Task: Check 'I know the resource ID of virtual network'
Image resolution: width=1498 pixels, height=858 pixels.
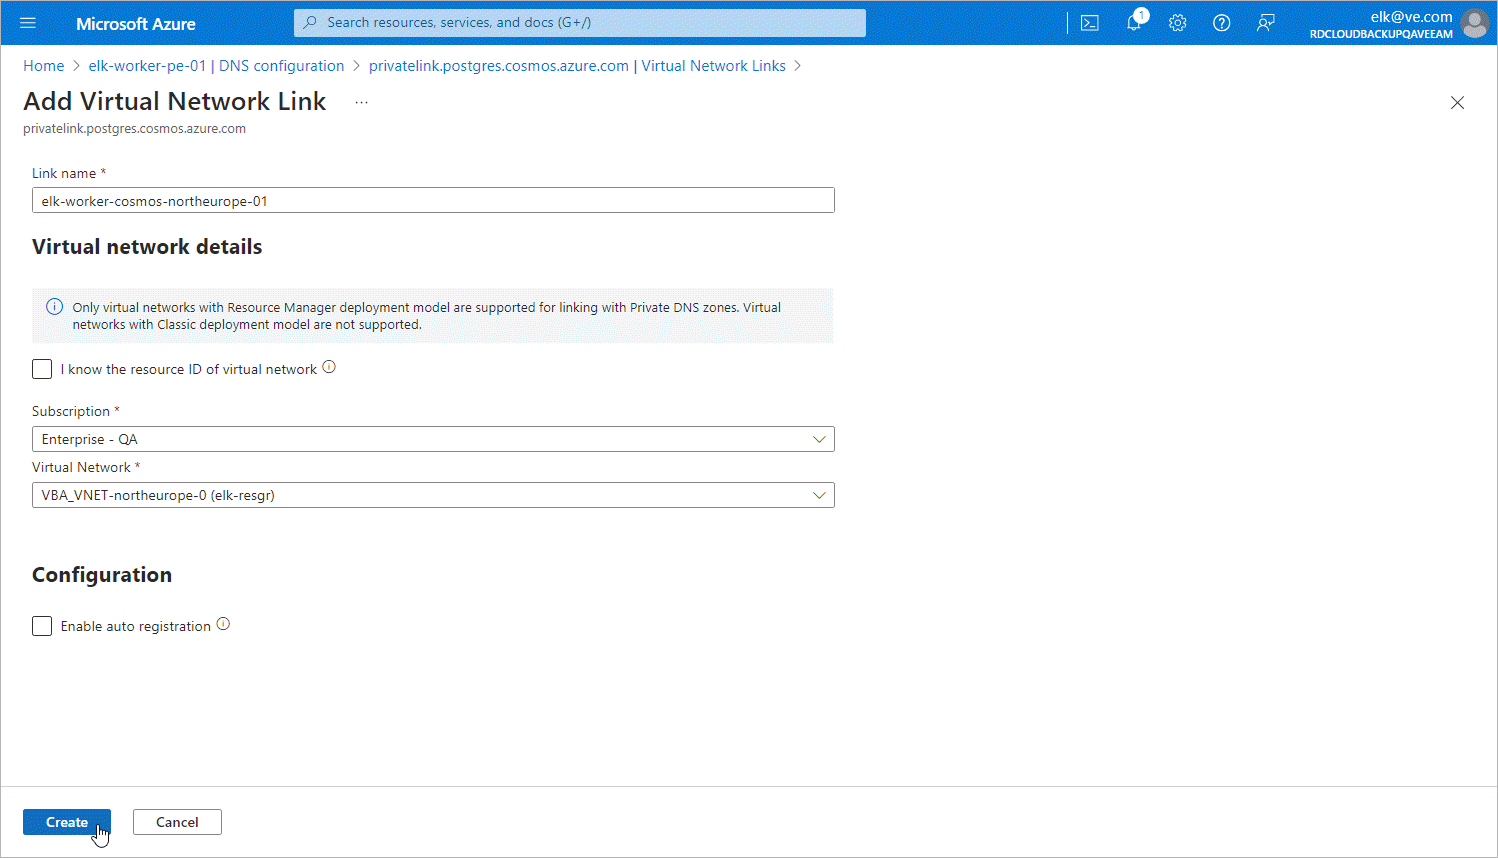Action: (42, 369)
